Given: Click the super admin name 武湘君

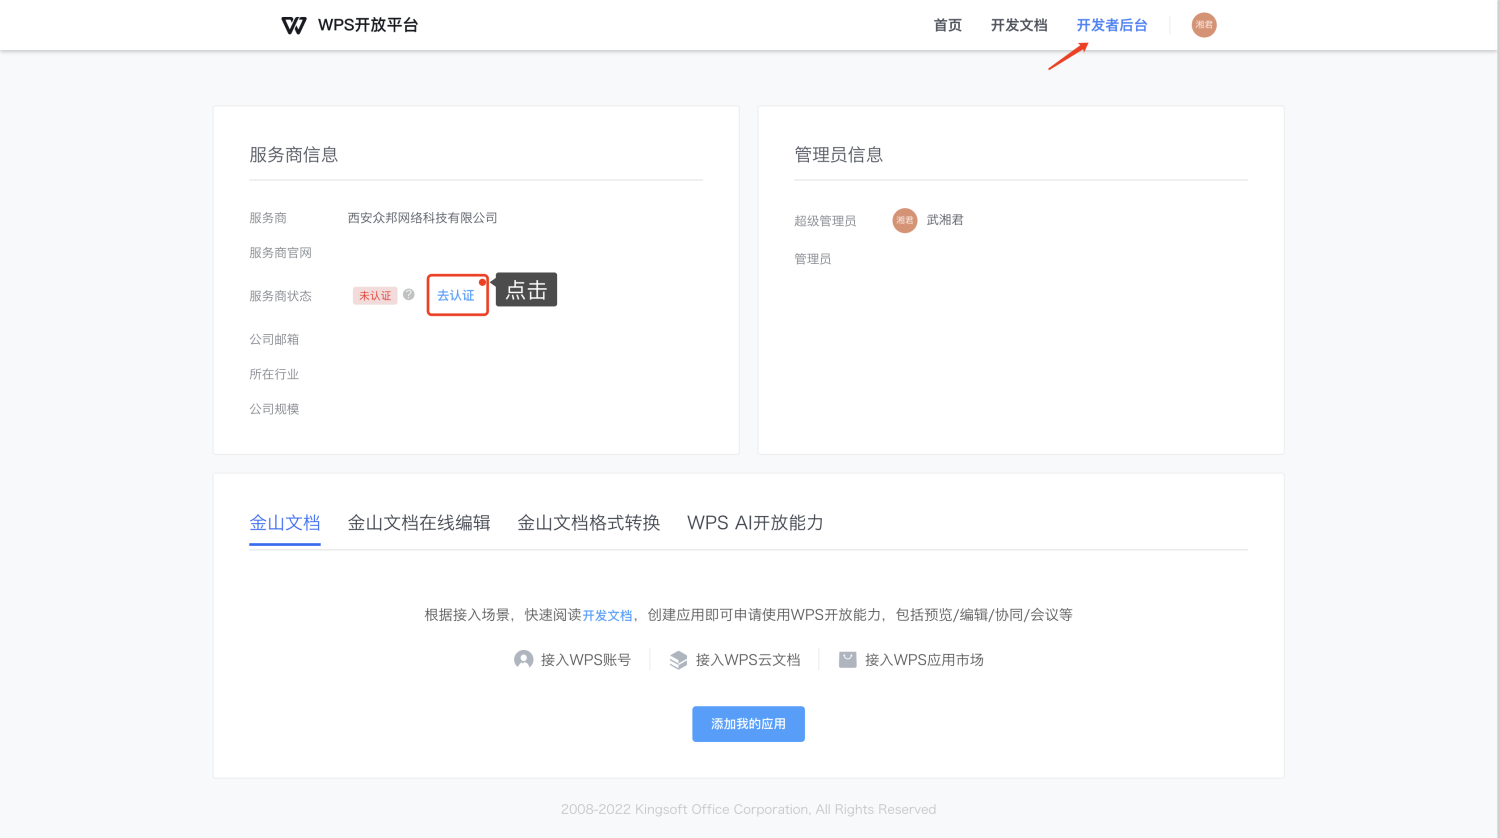Looking at the screenshot, I should click(945, 220).
